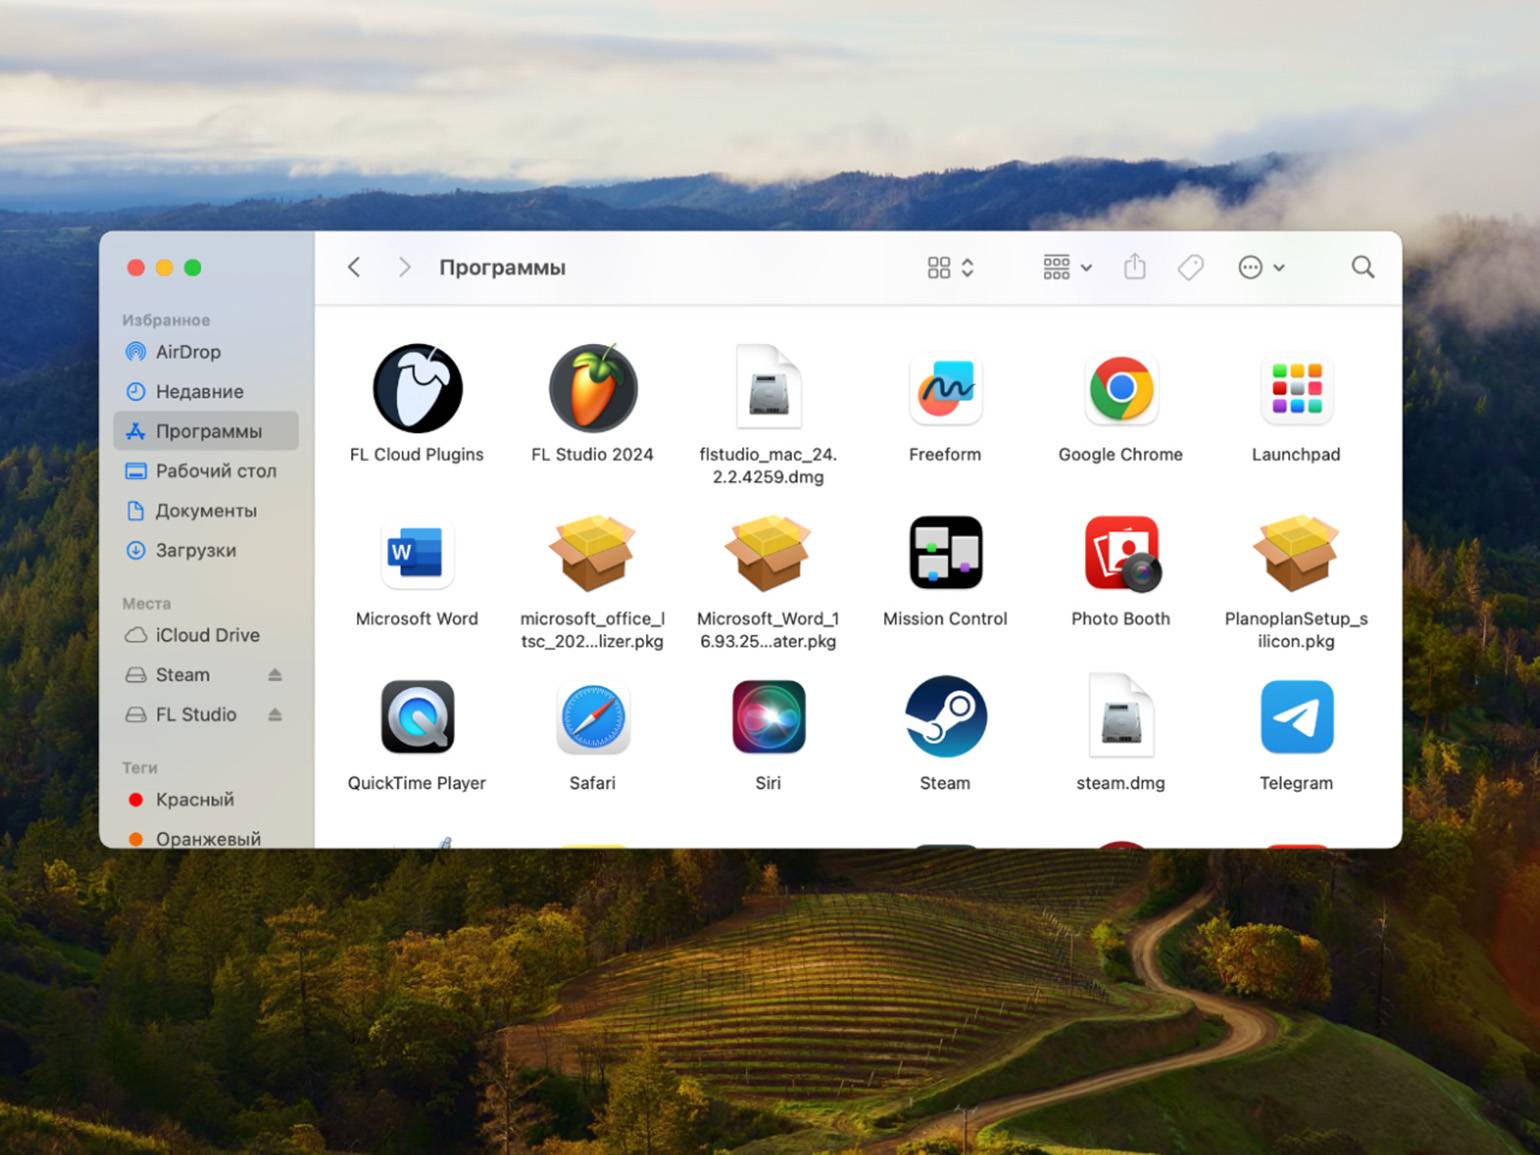The height and width of the screenshot is (1155, 1540).
Task: Filter by the Красный red tag
Action: (206, 800)
